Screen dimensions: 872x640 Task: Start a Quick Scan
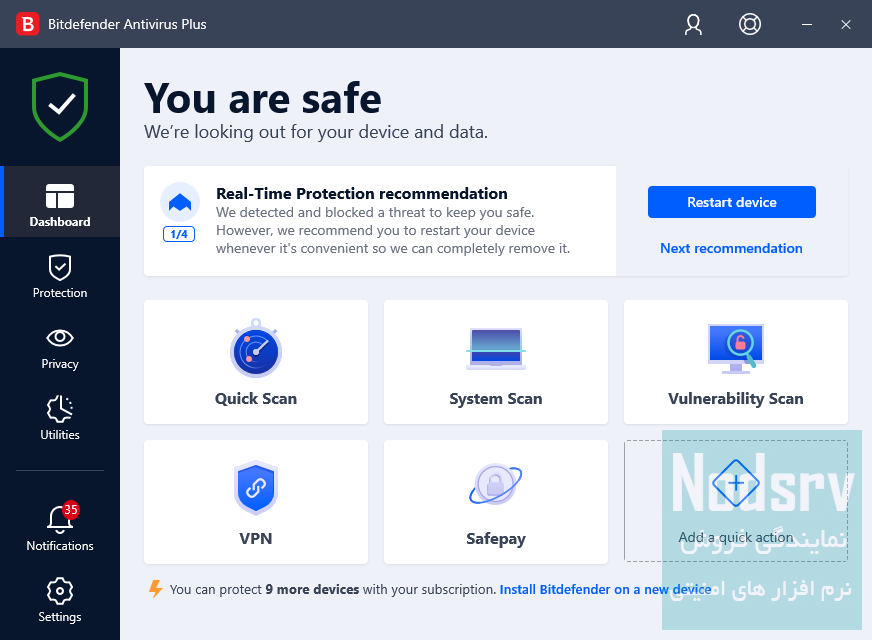coord(256,362)
